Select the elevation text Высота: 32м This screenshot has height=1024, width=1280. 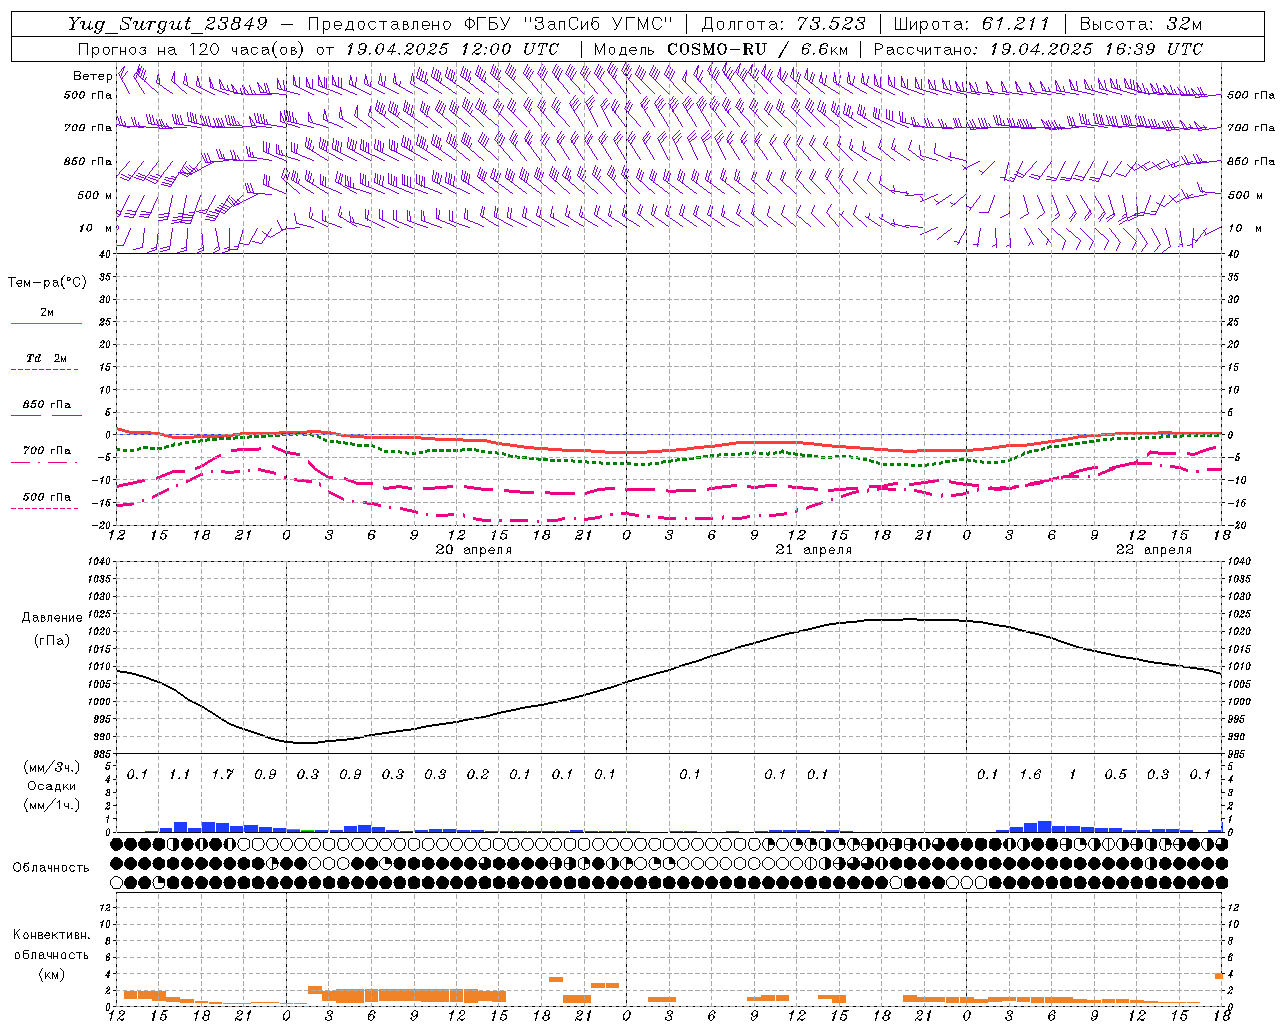(x=1141, y=24)
